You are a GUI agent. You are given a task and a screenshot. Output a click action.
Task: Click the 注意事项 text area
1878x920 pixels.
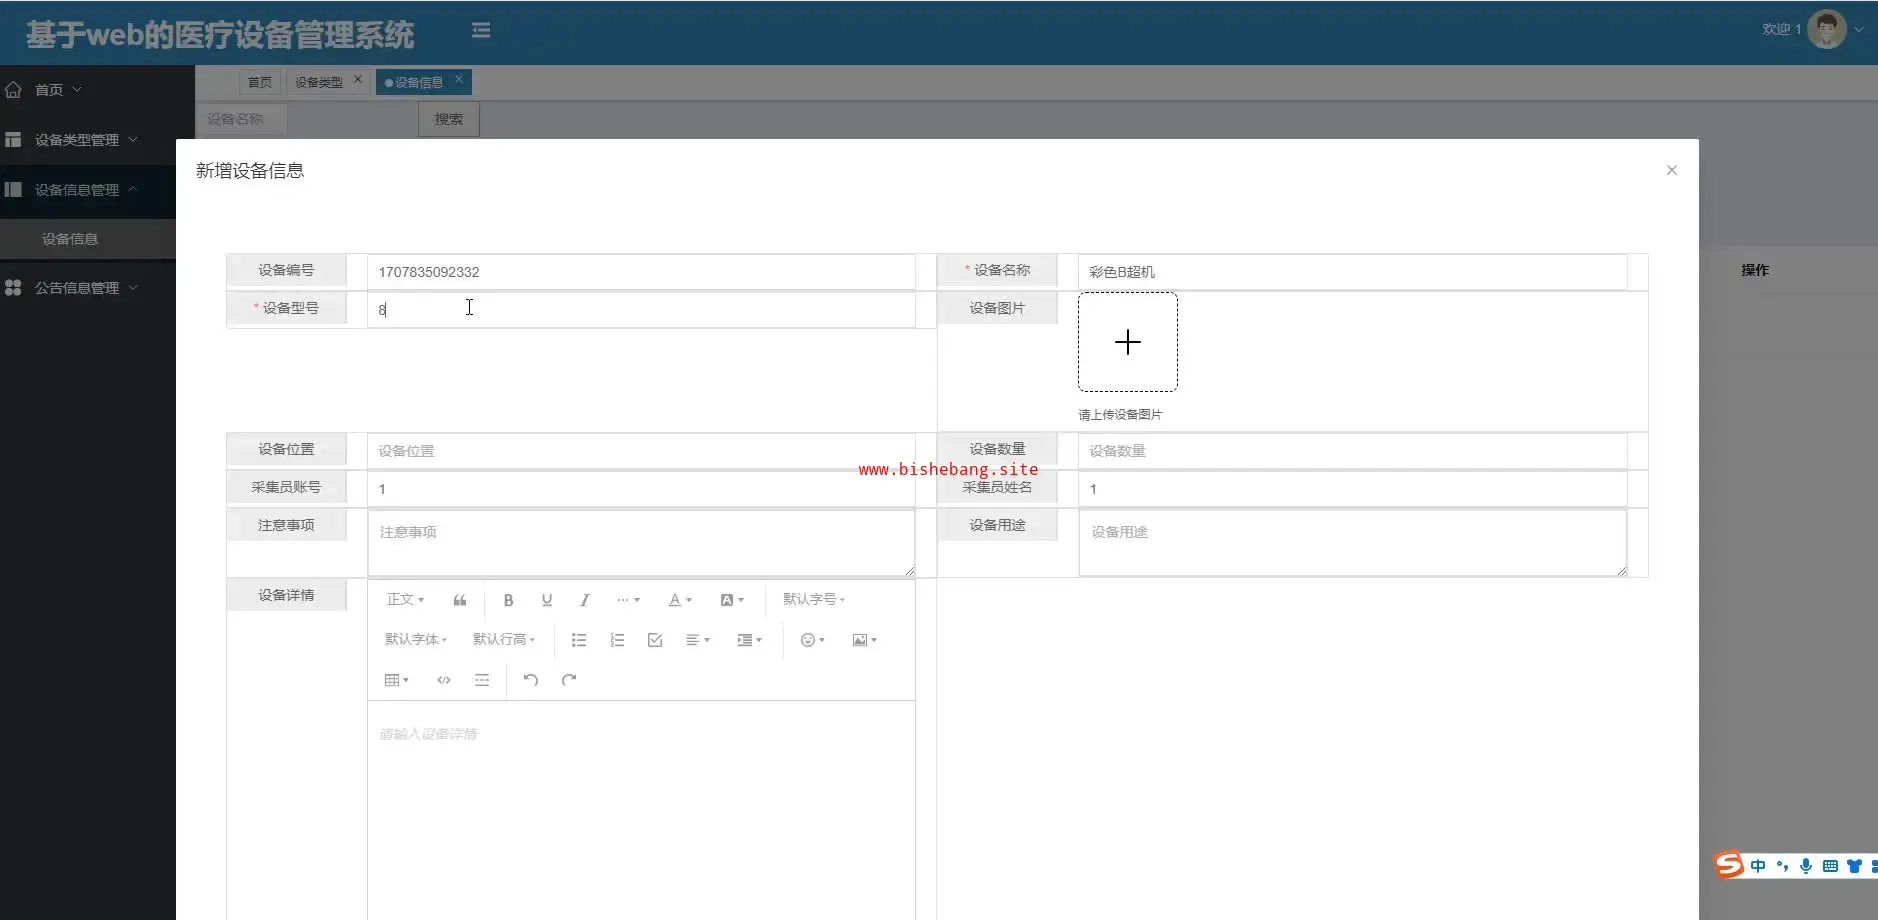[x=641, y=543]
